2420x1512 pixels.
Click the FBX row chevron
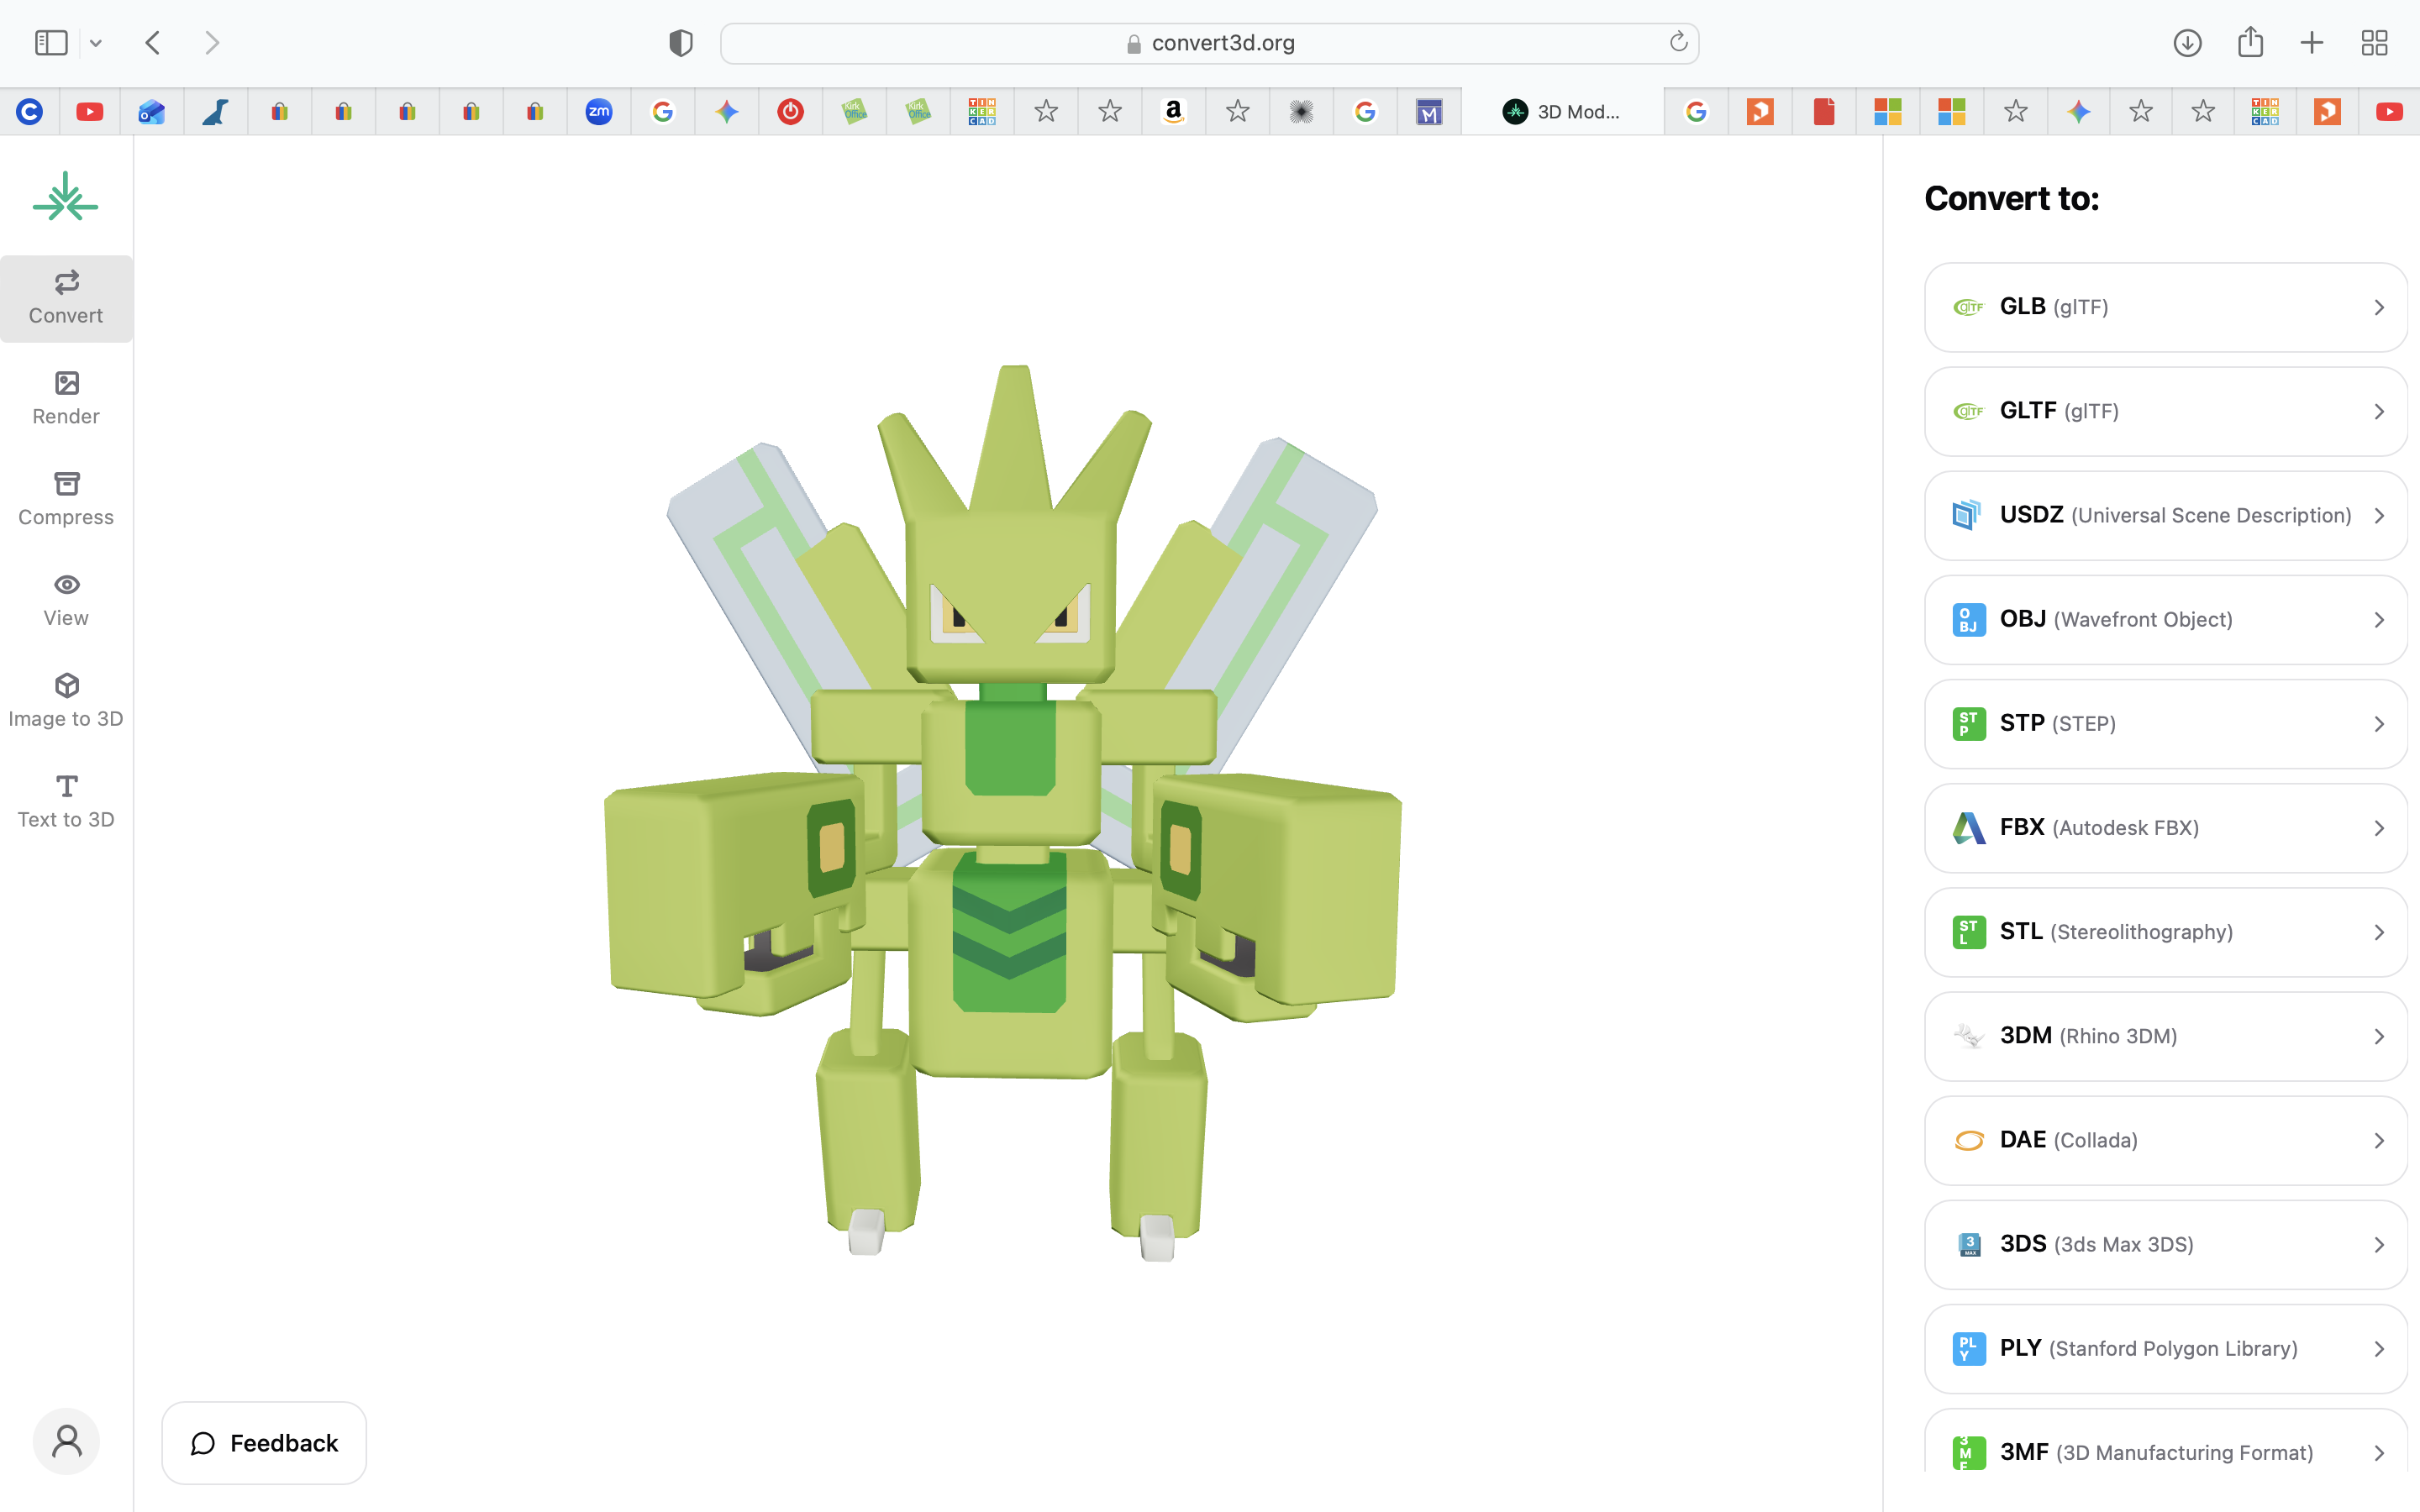[x=2379, y=827]
